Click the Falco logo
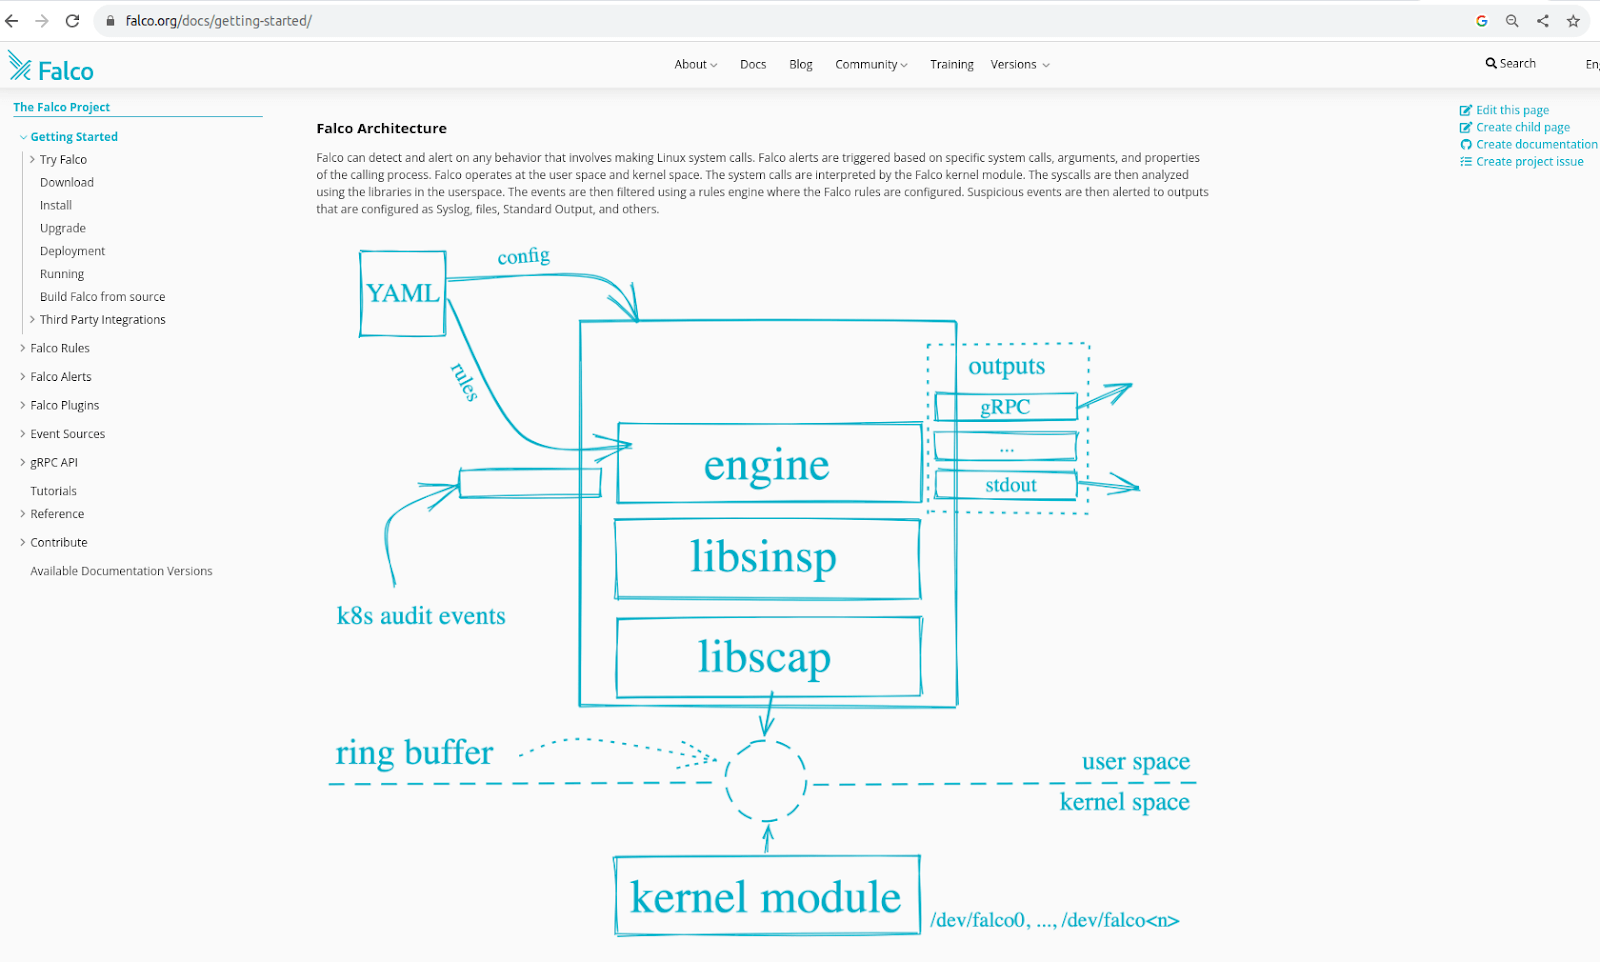The width and height of the screenshot is (1600, 962). [x=51, y=67]
